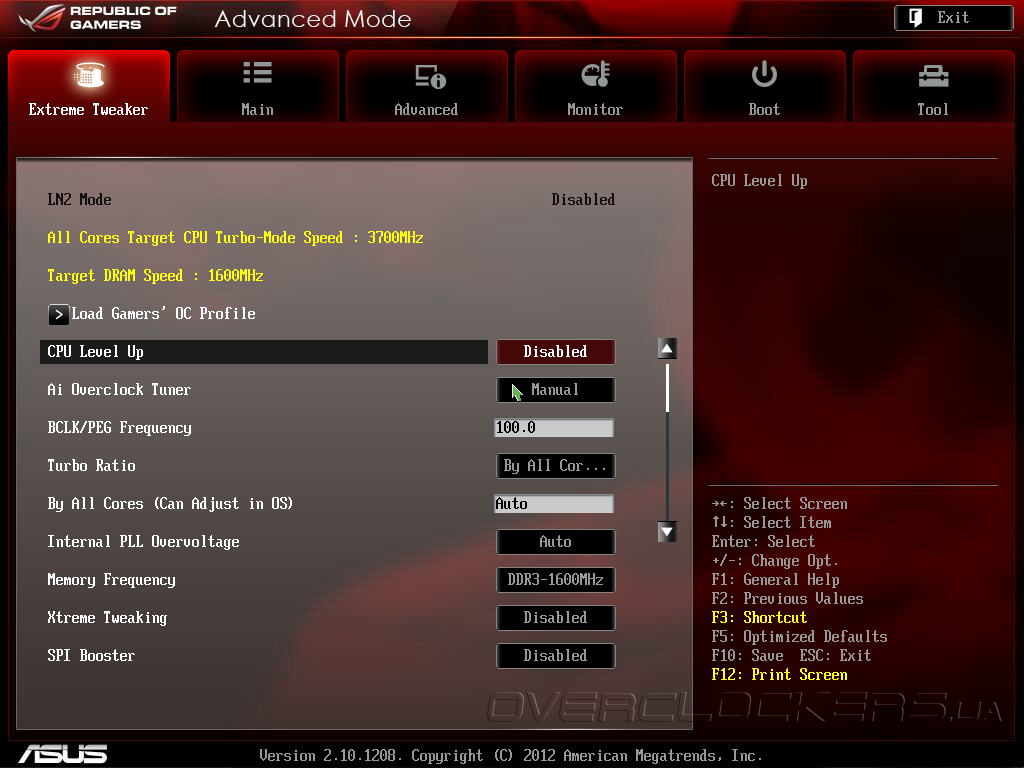This screenshot has width=1024, height=768.
Task: Click the F10: Save hint
Action: coord(747,656)
